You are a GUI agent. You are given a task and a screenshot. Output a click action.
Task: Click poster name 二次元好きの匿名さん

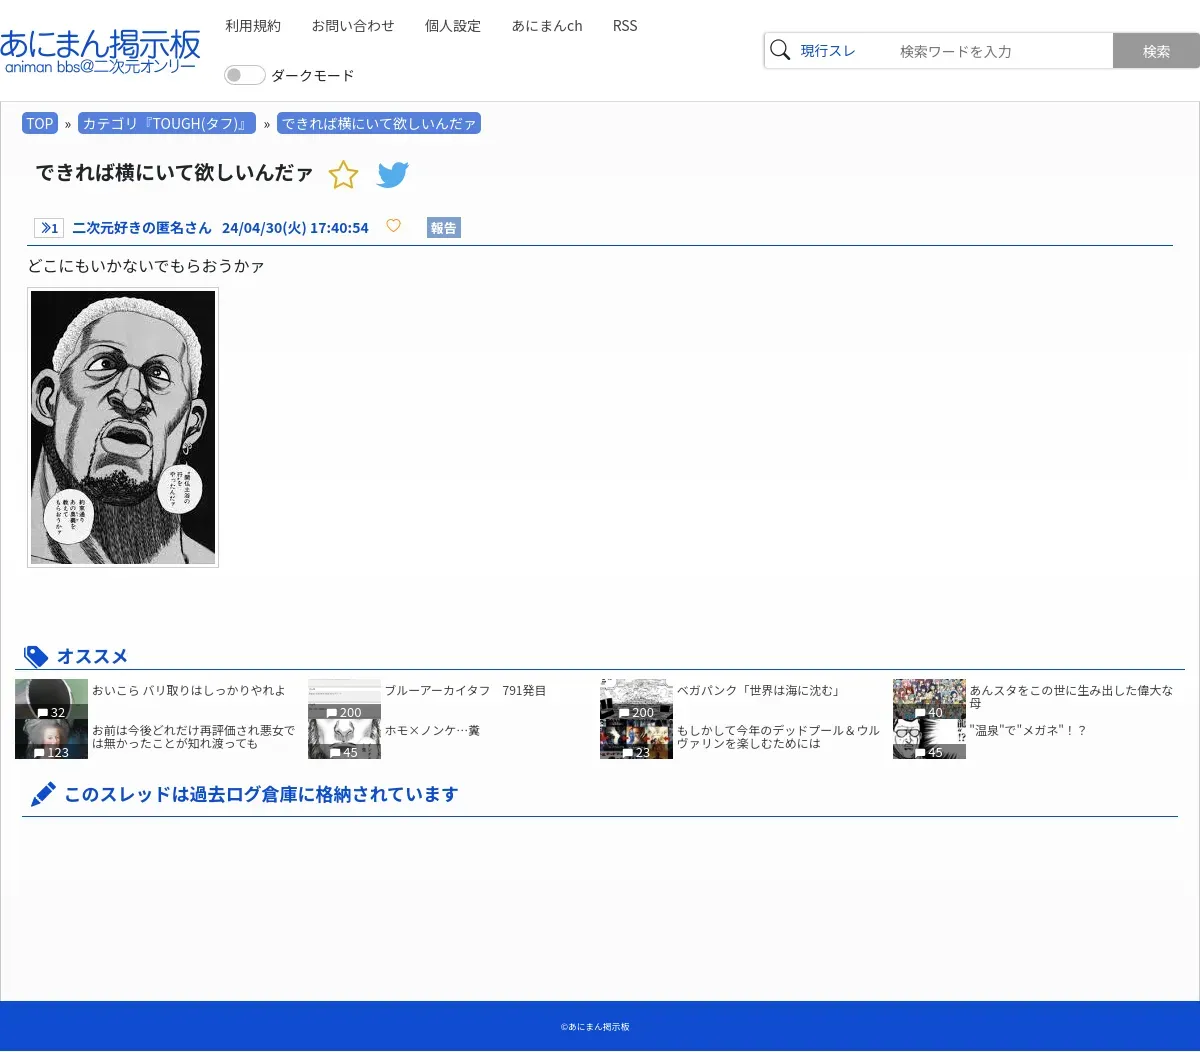142,228
